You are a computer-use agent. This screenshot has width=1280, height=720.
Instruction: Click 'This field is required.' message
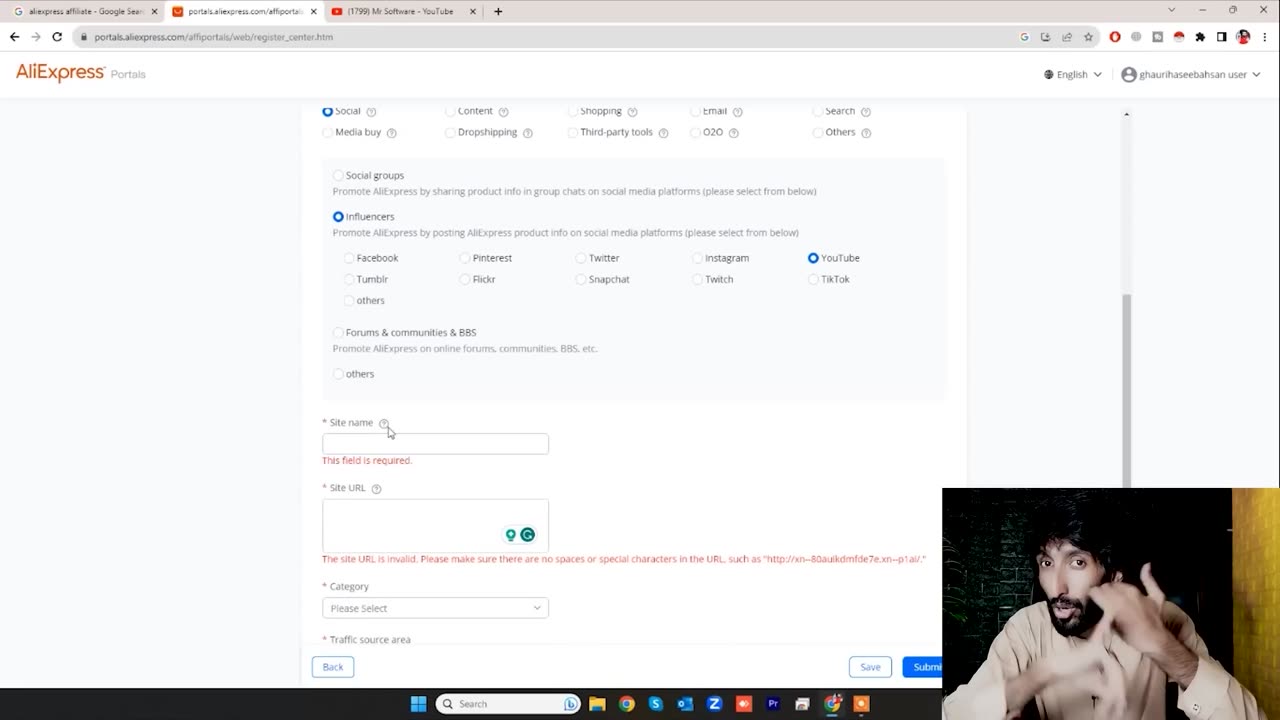click(x=367, y=461)
